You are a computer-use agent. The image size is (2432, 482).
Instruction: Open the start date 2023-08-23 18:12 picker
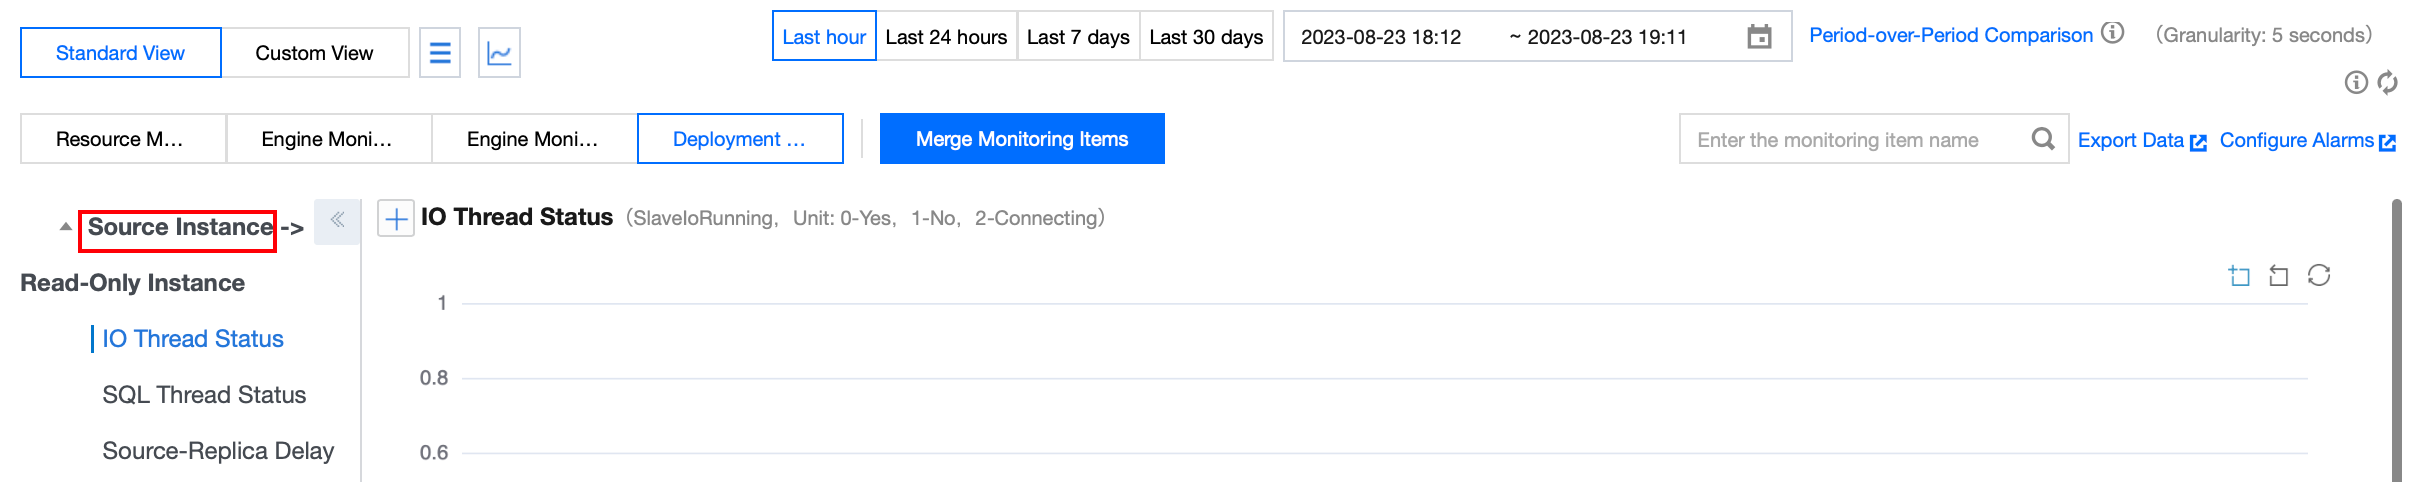[x=1381, y=37]
